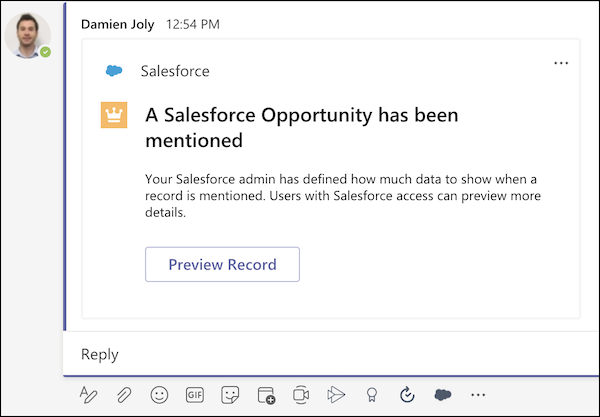Click the orange Opportunity crown icon

pos(114,115)
